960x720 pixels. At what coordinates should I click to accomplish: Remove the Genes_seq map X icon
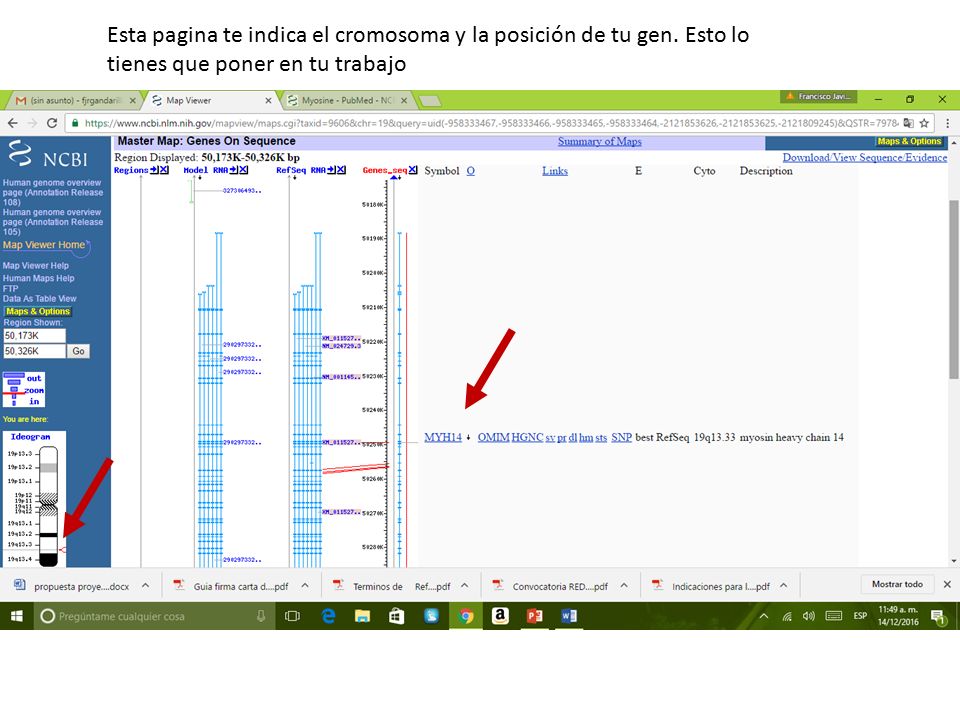[413, 170]
